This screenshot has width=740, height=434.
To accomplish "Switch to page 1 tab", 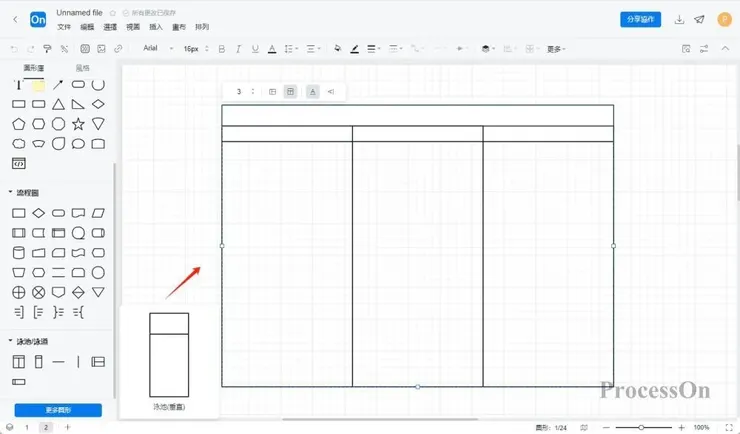I will pyautogui.click(x=27, y=427).
